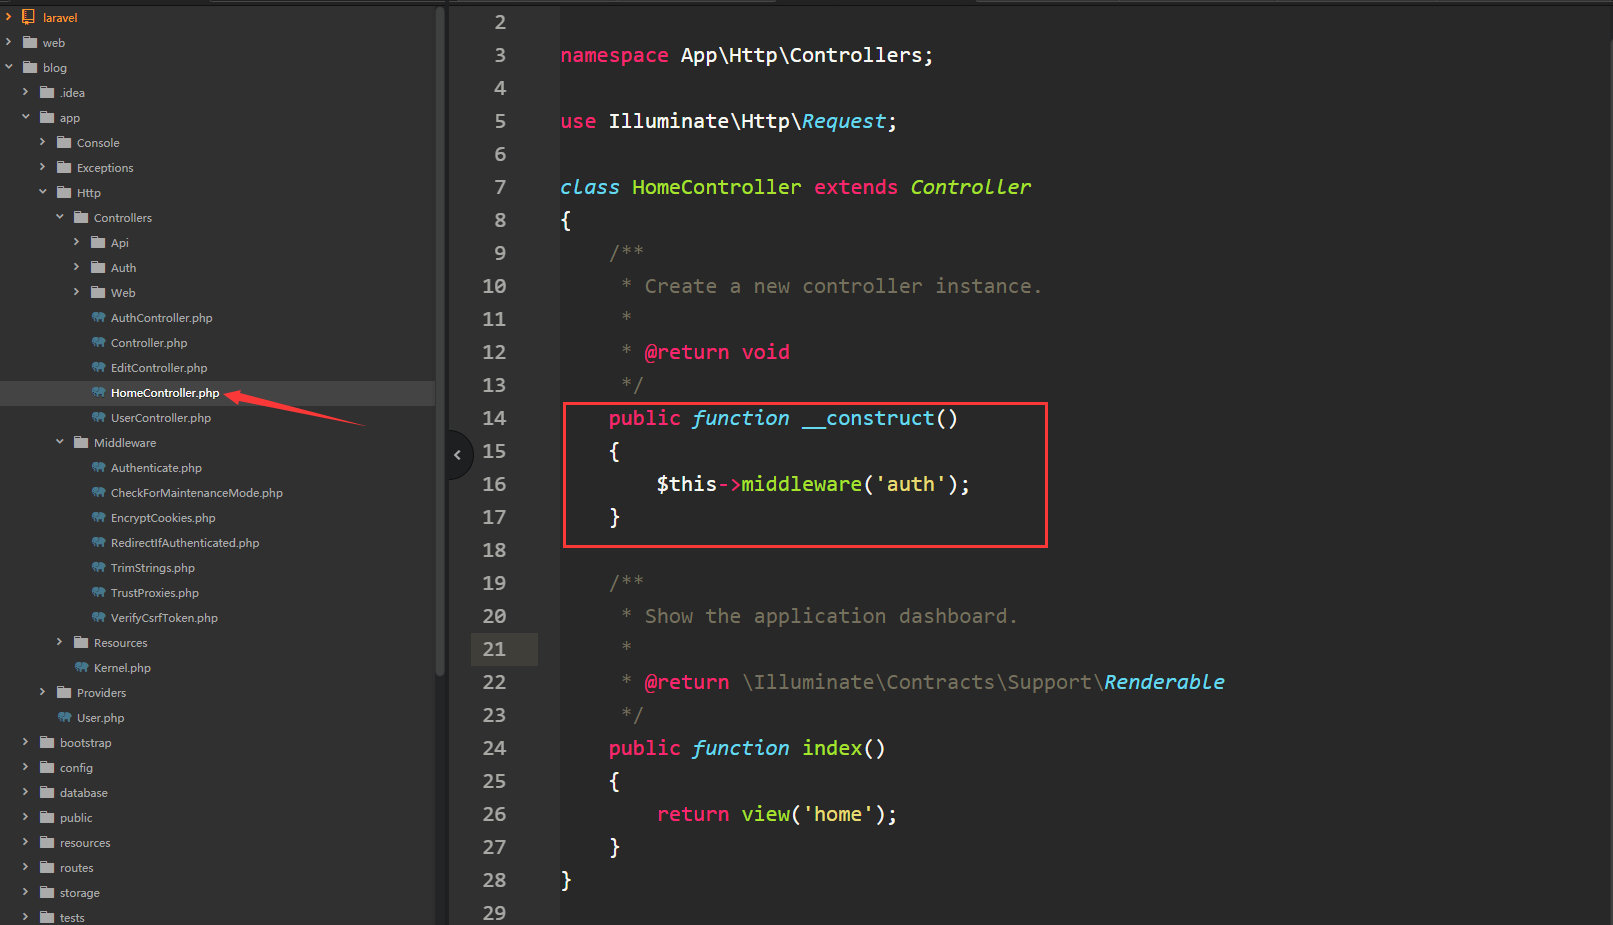
Task: Collapse the app folder arrow
Action: 26,117
